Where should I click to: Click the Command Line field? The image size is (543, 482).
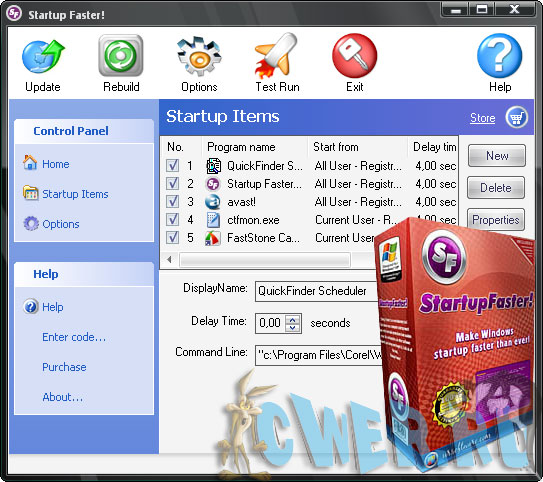point(319,355)
